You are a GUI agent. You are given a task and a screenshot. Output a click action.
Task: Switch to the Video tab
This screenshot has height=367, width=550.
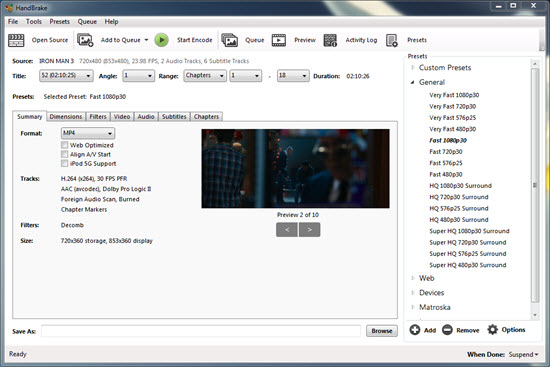pos(122,116)
